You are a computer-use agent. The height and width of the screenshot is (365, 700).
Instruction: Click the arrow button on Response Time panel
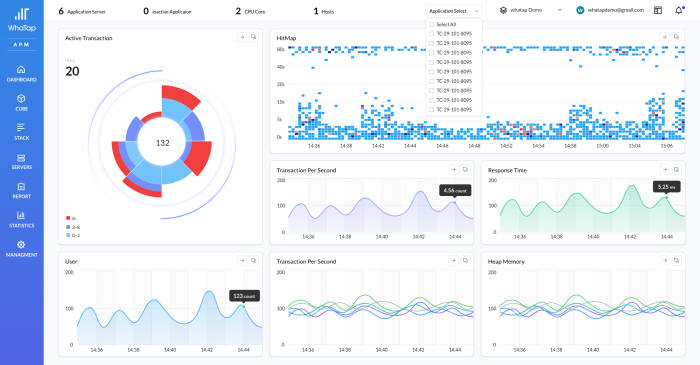click(x=665, y=170)
